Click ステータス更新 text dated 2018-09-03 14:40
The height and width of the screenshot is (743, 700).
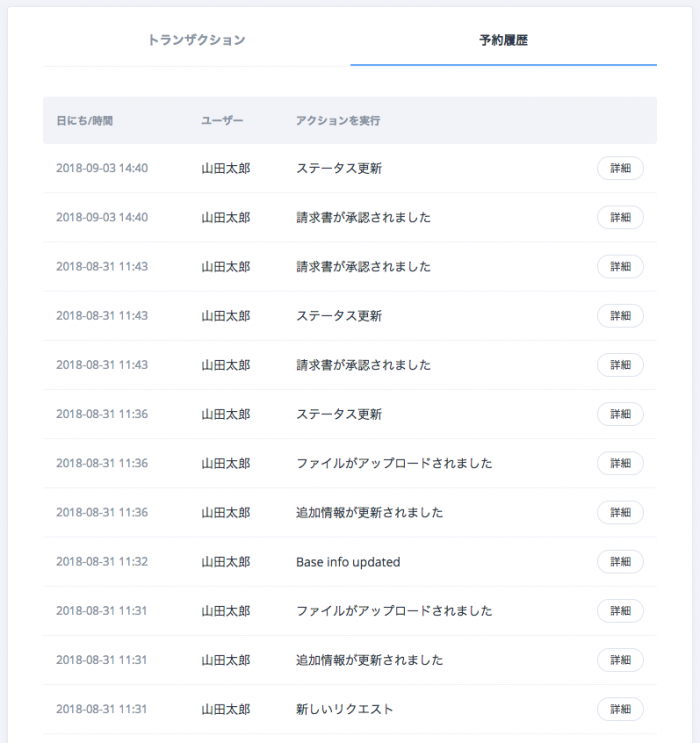click(339, 168)
